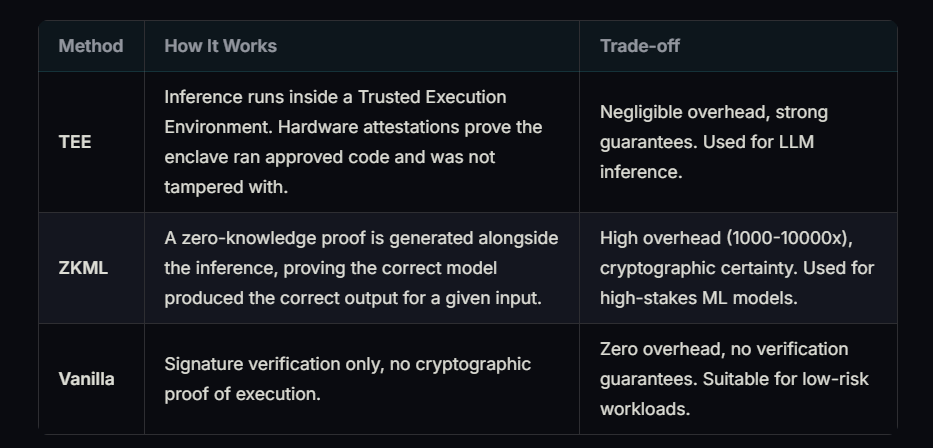Click the Trade-off column header
Image resolution: width=933 pixels, height=448 pixels.
coord(640,46)
